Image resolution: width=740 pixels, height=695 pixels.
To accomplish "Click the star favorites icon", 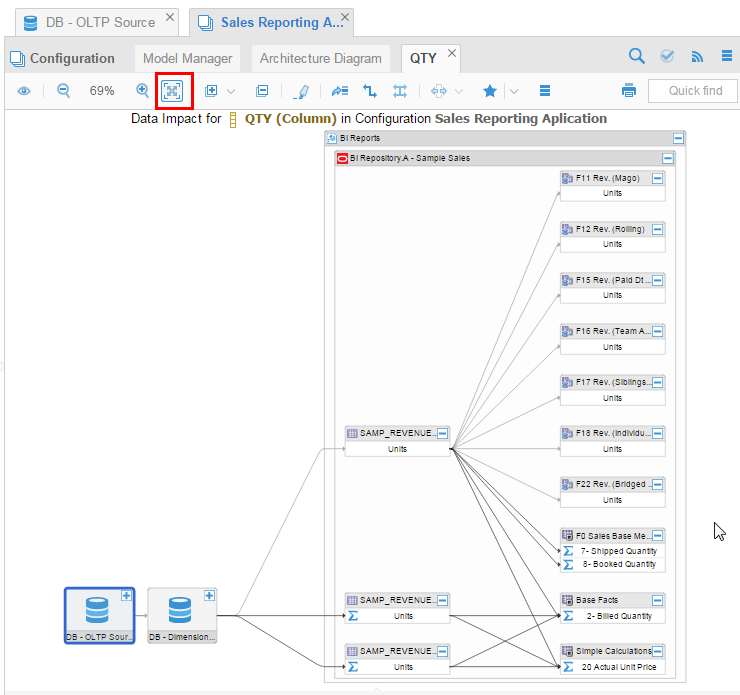I will pyautogui.click(x=490, y=91).
